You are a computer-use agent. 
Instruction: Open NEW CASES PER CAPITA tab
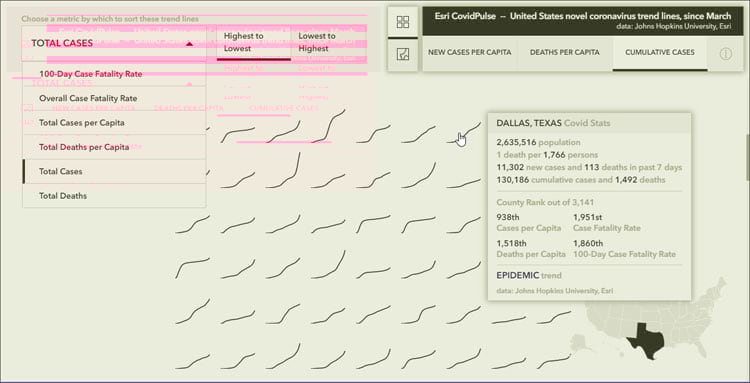pyautogui.click(x=470, y=53)
